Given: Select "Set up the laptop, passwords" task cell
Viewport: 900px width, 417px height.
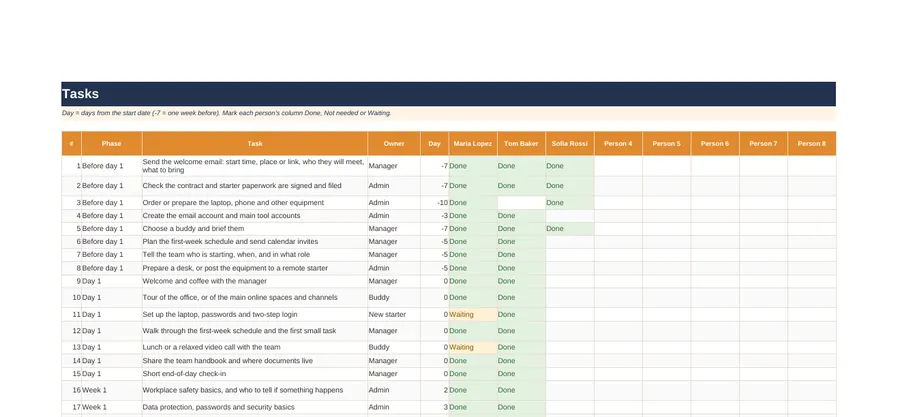Looking at the screenshot, I should [x=255, y=314].
